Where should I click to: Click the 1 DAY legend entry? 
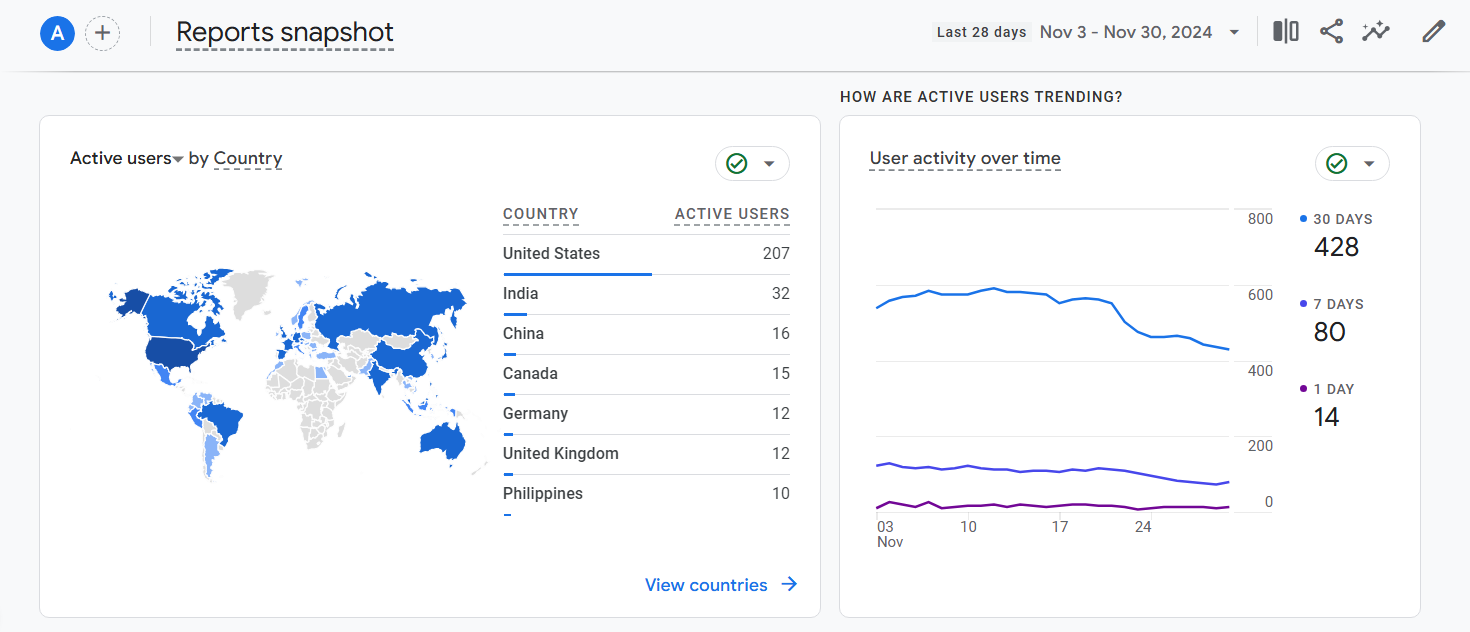[1327, 389]
